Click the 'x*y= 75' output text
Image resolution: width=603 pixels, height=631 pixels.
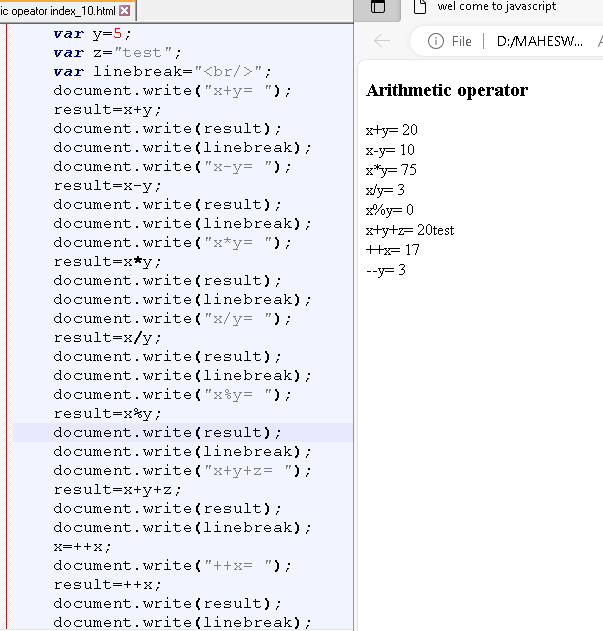[391, 170]
